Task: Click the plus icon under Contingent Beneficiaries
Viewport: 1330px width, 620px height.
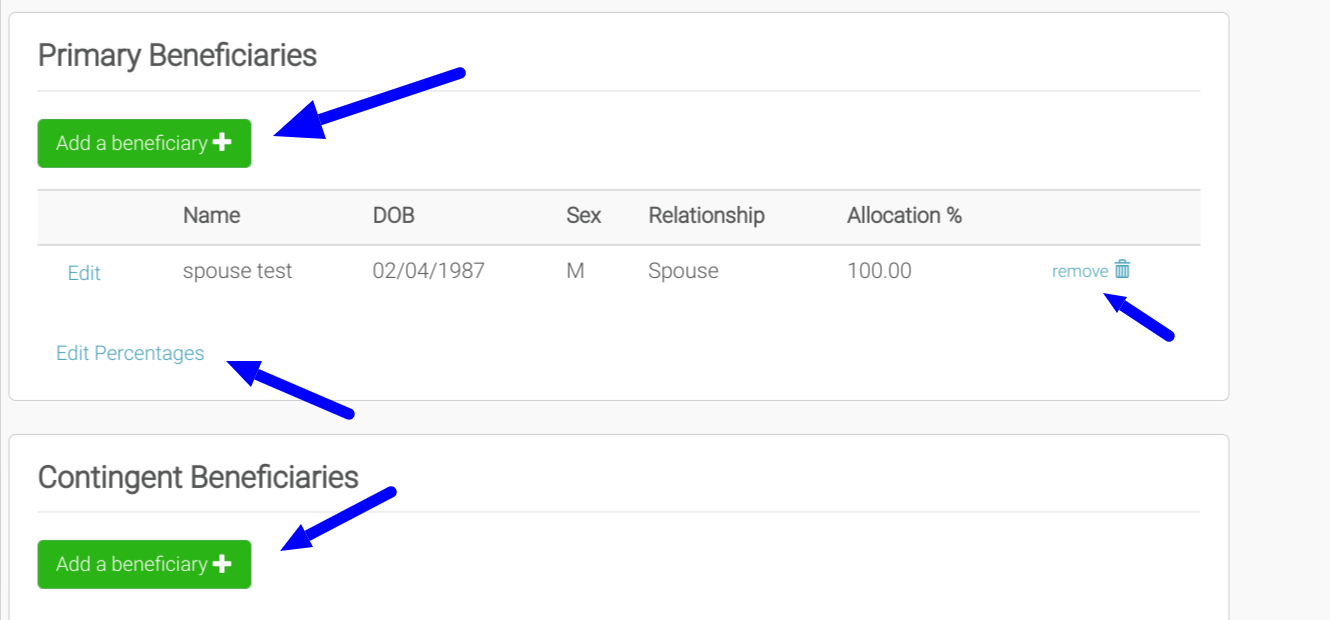Action: coord(222,564)
